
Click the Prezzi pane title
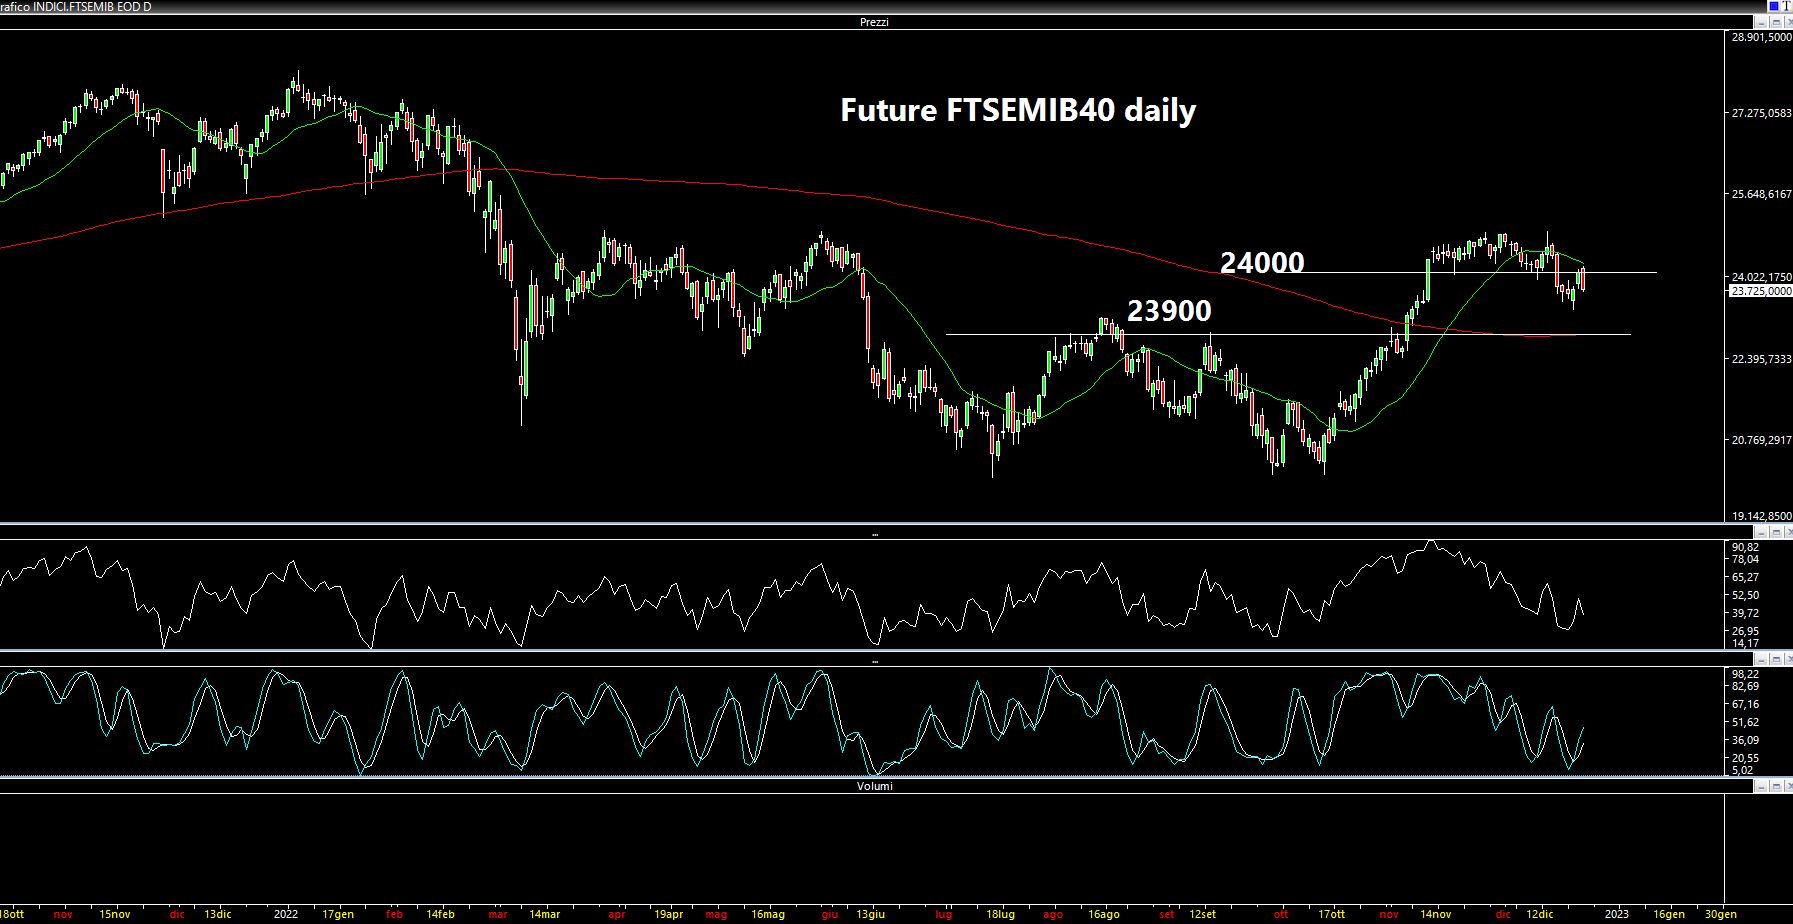pos(874,22)
